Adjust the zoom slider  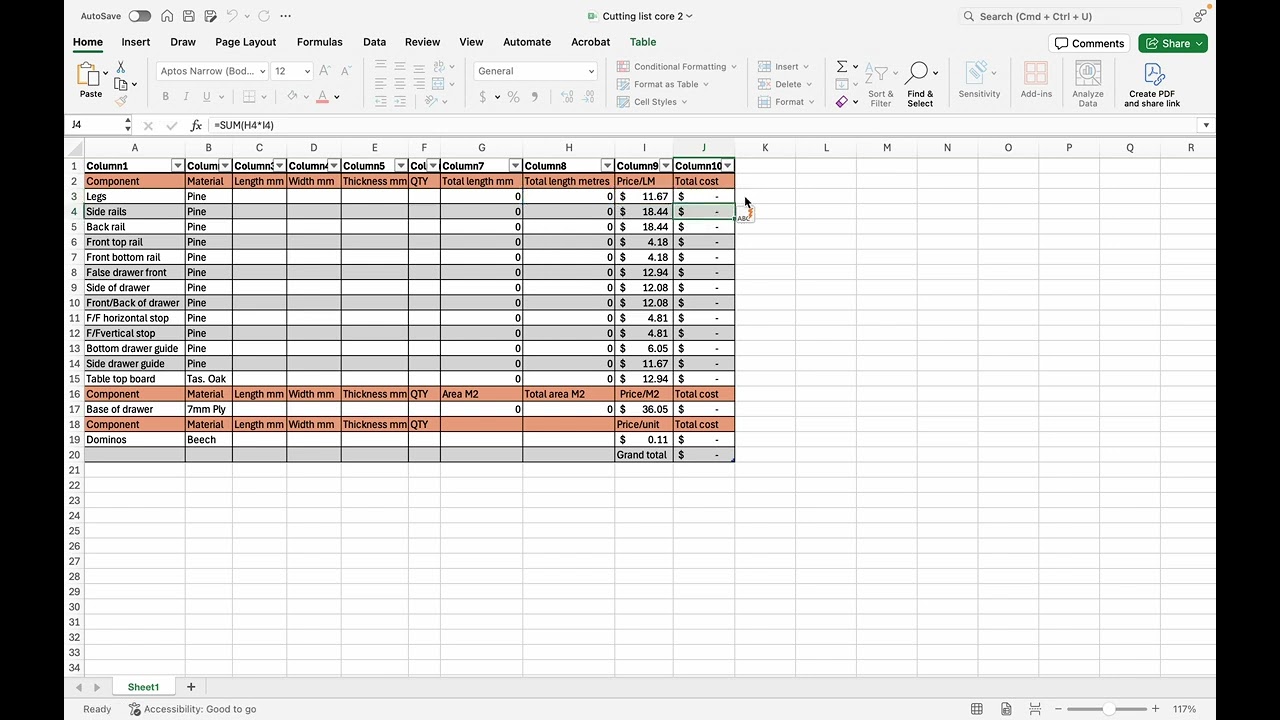pyautogui.click(x=1107, y=709)
